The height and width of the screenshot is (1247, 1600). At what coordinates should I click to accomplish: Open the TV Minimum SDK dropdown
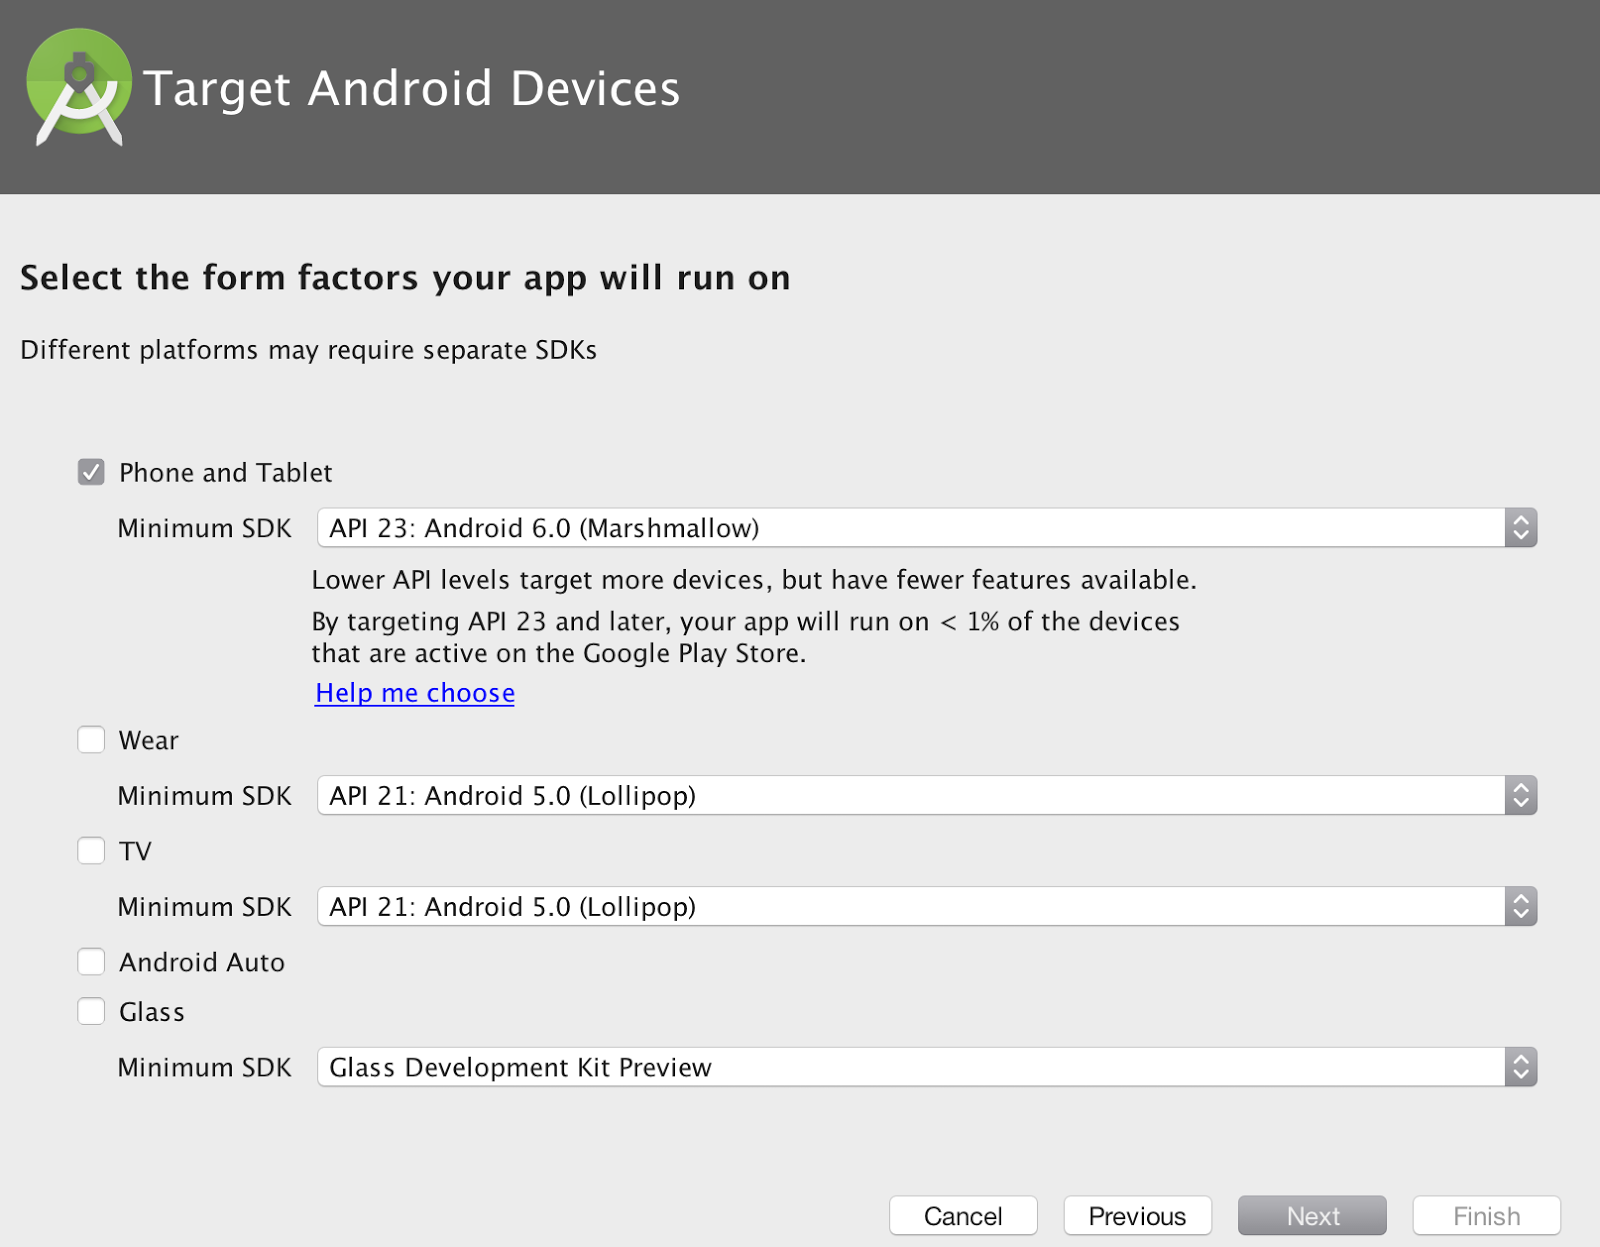coord(927,907)
